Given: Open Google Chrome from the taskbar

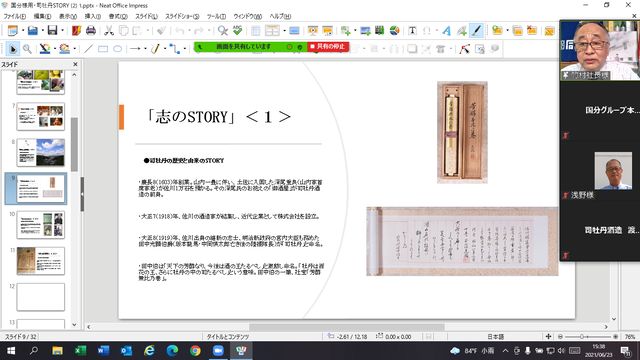Looking at the screenshot, I should click(195, 351).
